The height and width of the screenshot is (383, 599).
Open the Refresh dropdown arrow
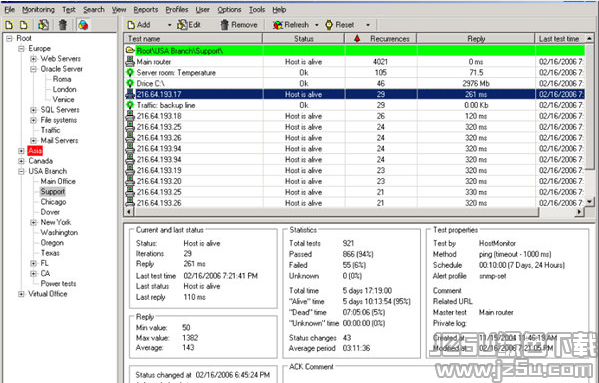(316, 25)
